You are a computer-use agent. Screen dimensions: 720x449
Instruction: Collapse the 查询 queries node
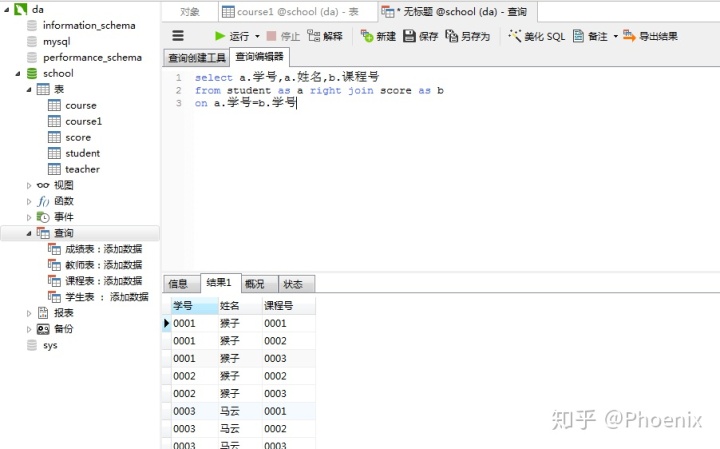28,233
